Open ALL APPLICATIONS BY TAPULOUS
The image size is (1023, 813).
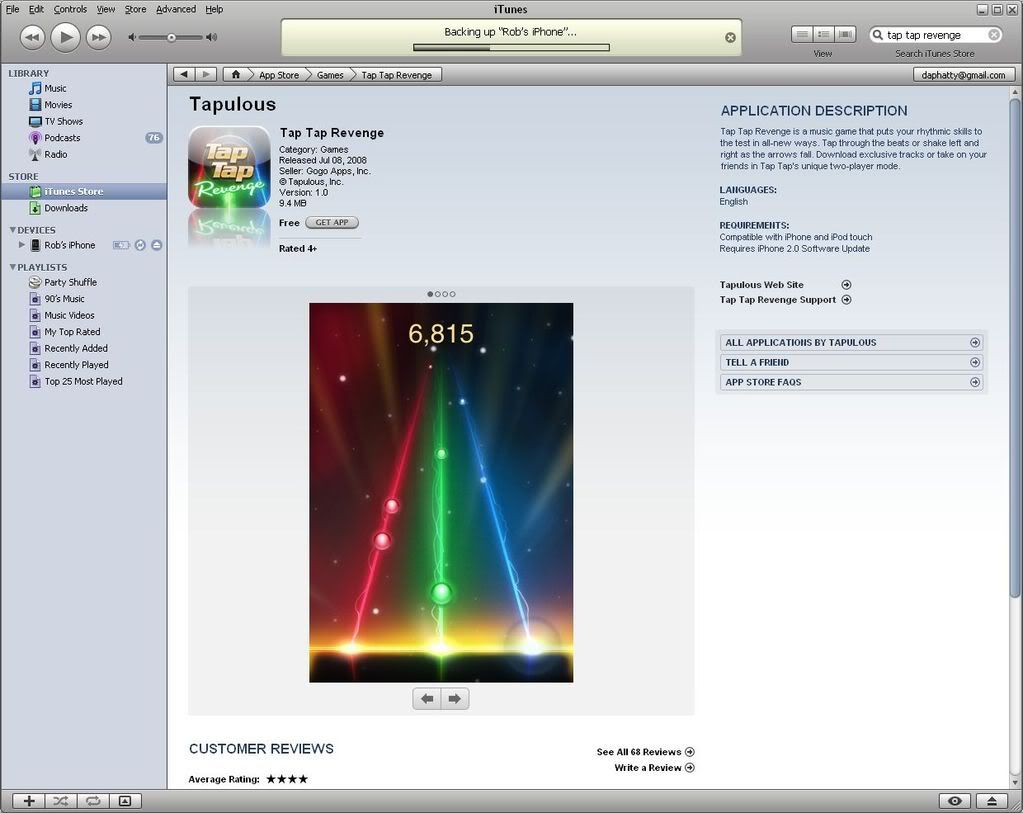point(852,343)
